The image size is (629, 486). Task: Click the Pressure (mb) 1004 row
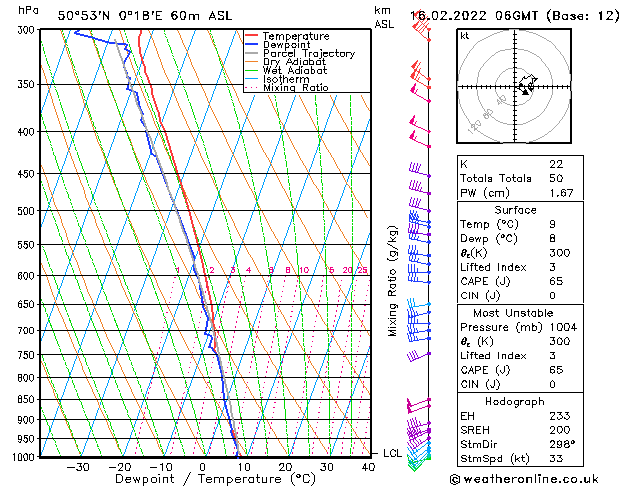pyautogui.click(x=520, y=327)
